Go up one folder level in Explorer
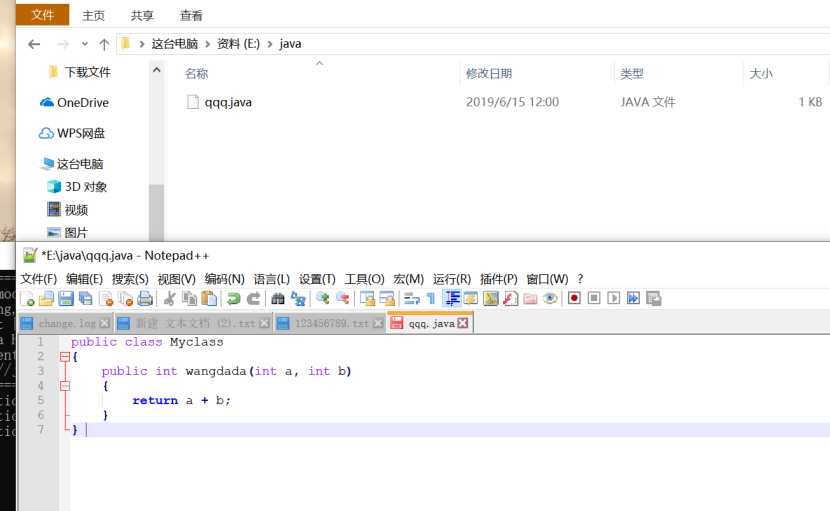Viewport: 830px width, 511px height. tap(104, 44)
